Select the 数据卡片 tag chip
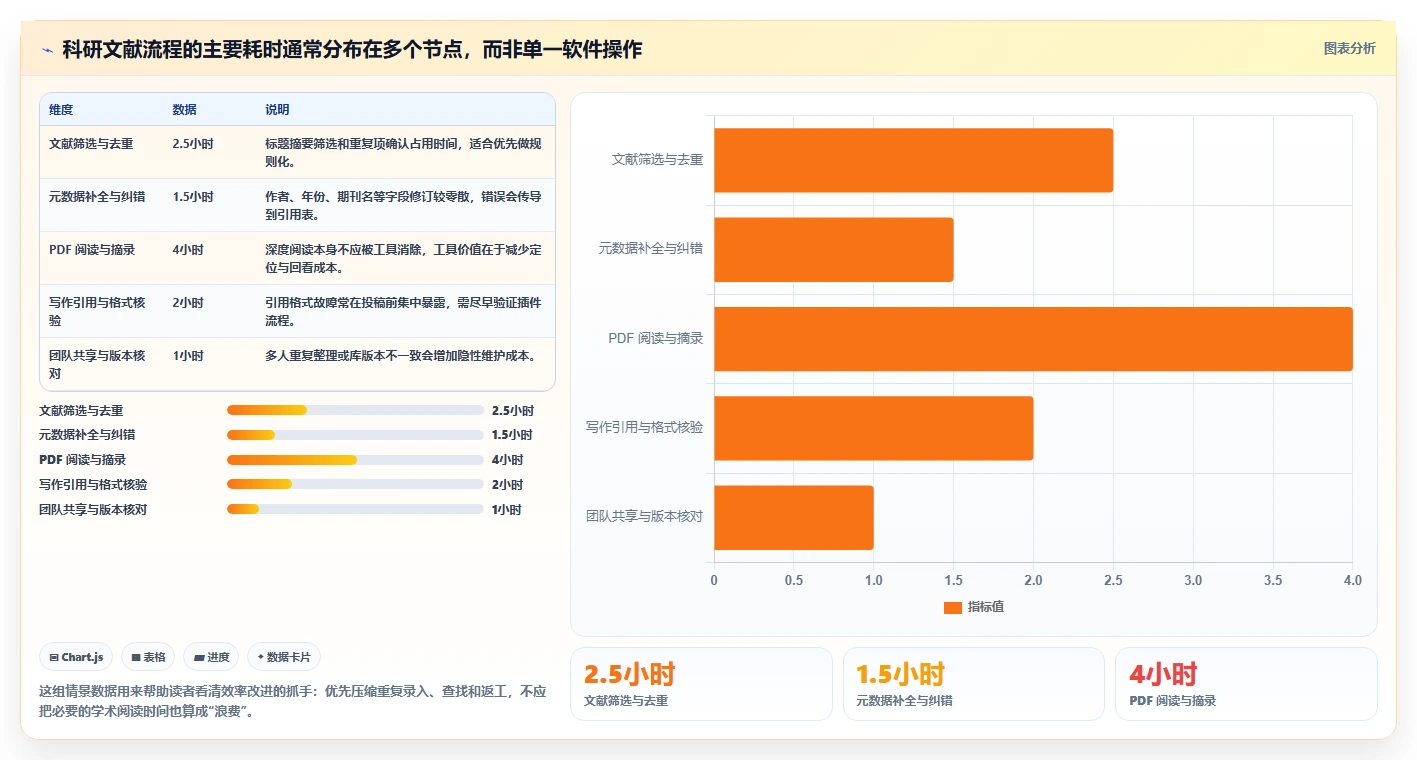 [x=284, y=657]
